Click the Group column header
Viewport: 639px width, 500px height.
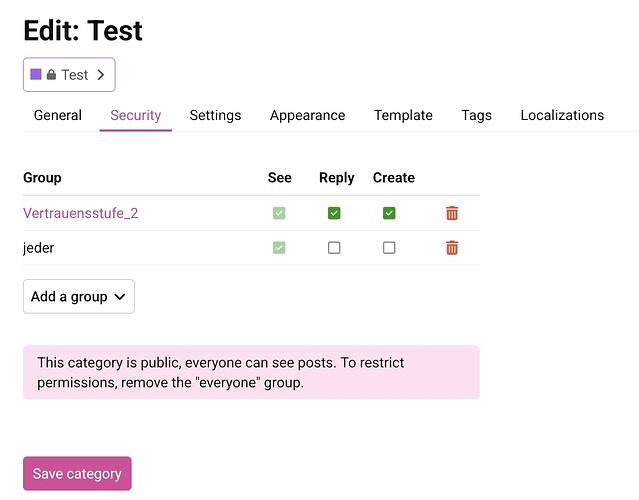click(42, 178)
